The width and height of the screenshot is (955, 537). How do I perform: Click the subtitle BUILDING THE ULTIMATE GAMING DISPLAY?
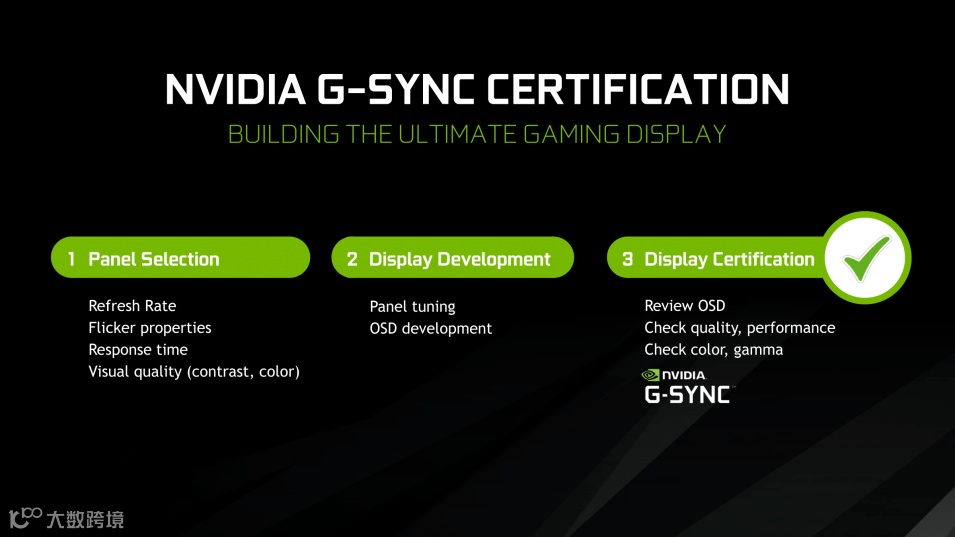tap(478, 135)
